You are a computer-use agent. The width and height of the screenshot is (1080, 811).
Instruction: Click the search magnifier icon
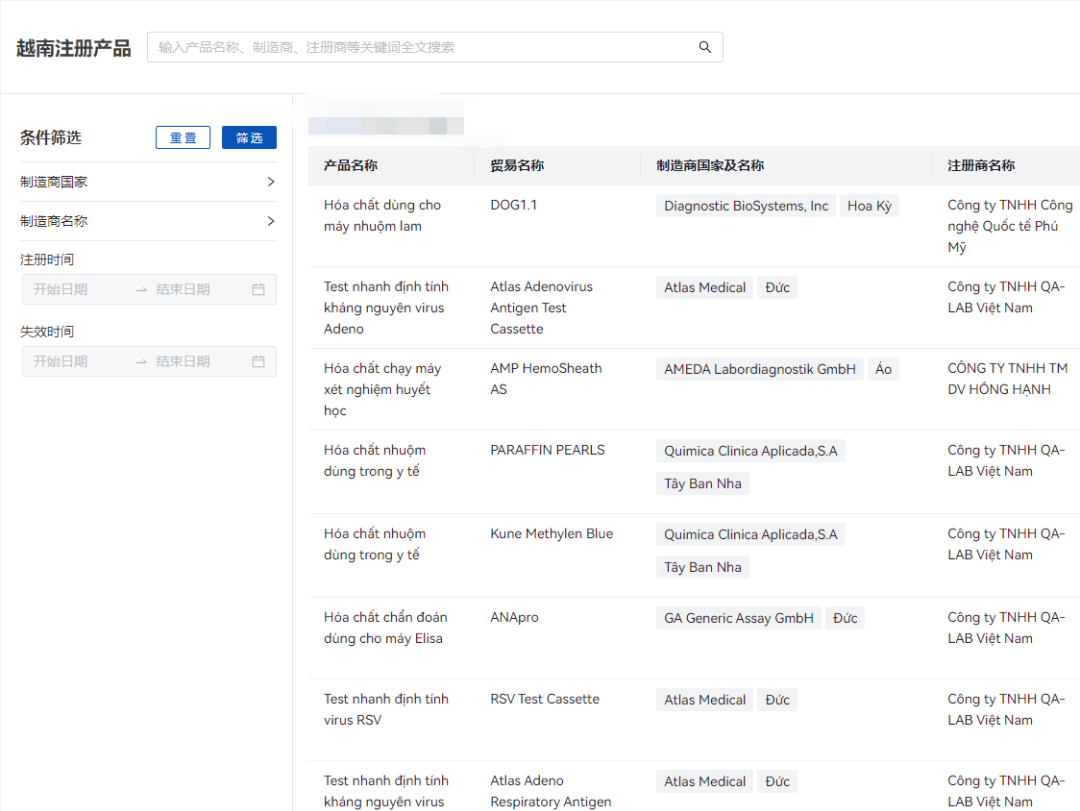coord(705,47)
